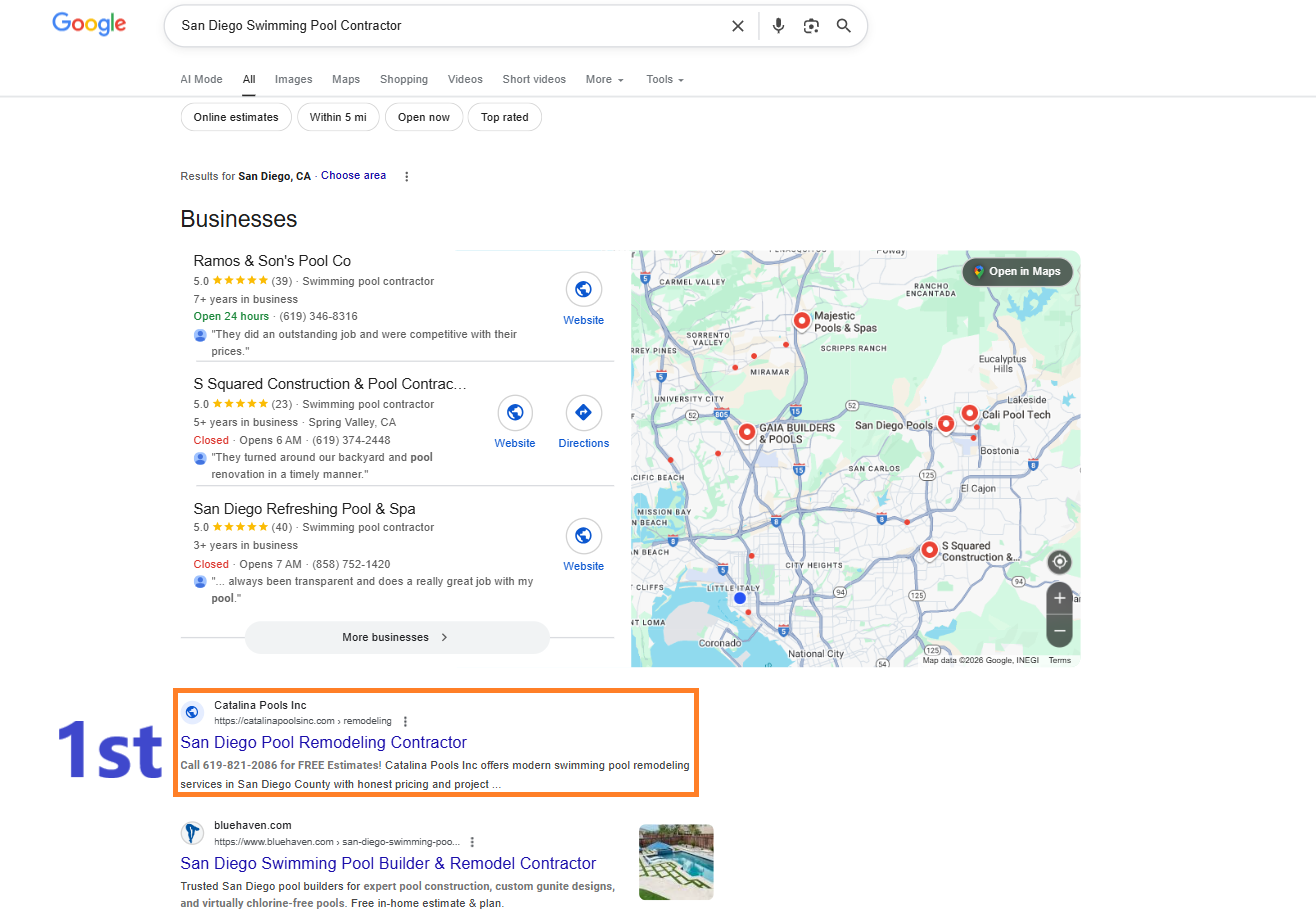Switch to Maps tab

tap(346, 79)
